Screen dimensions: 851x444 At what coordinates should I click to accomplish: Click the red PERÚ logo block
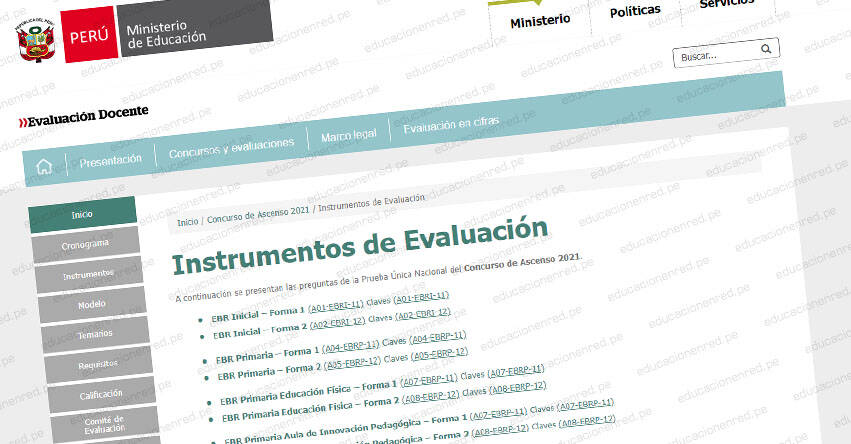89,35
